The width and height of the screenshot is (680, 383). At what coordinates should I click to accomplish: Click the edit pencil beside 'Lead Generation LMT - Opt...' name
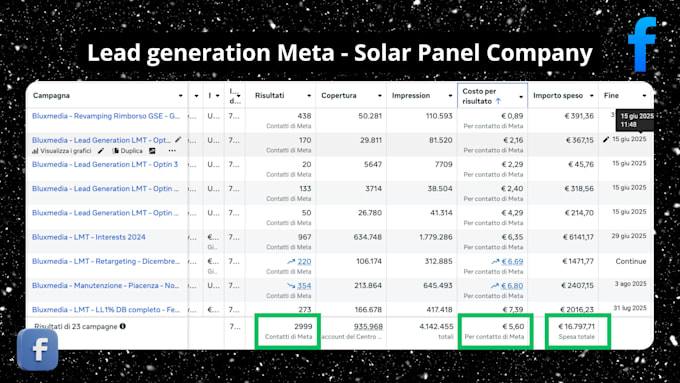tap(178, 140)
